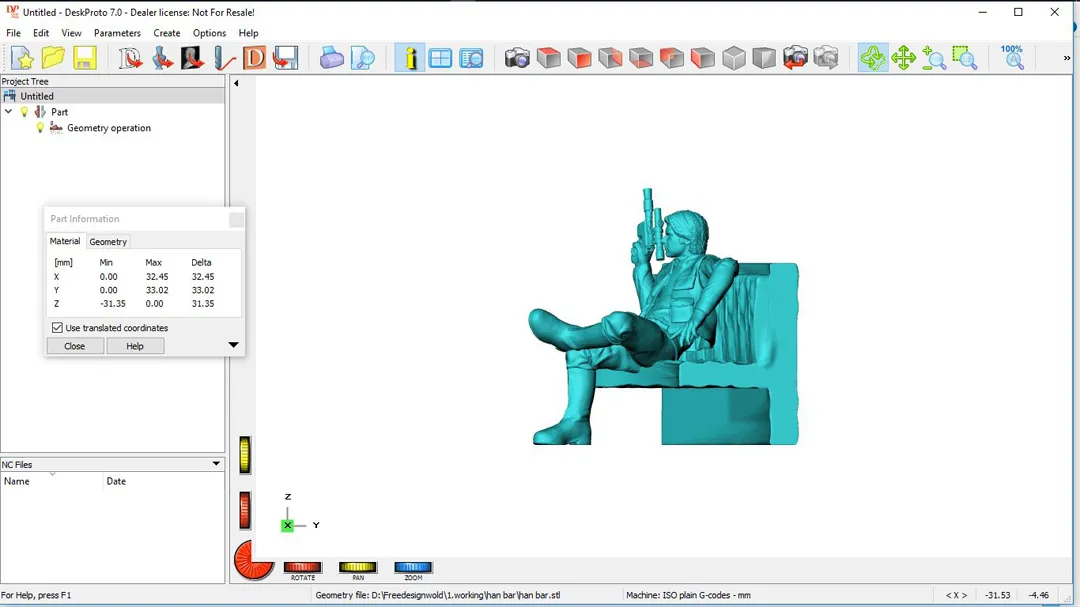
Task: Uncheck 'Use translated coordinates' checkbox
Action: (x=57, y=328)
